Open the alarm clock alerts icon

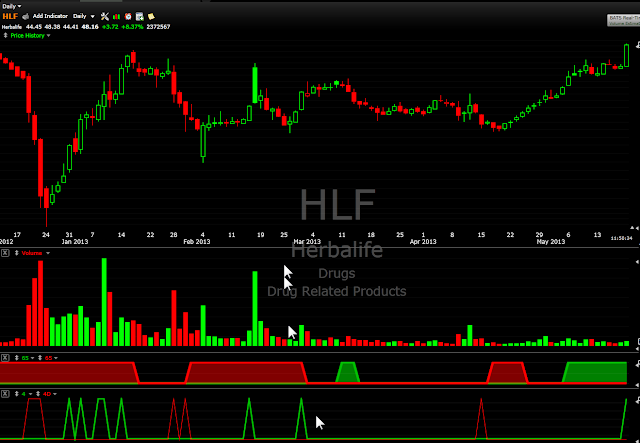[128, 16]
